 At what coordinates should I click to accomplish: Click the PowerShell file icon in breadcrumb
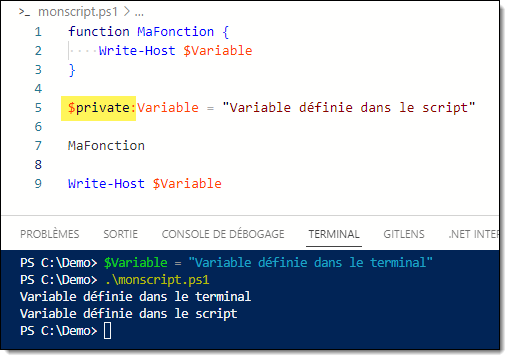click(24, 12)
